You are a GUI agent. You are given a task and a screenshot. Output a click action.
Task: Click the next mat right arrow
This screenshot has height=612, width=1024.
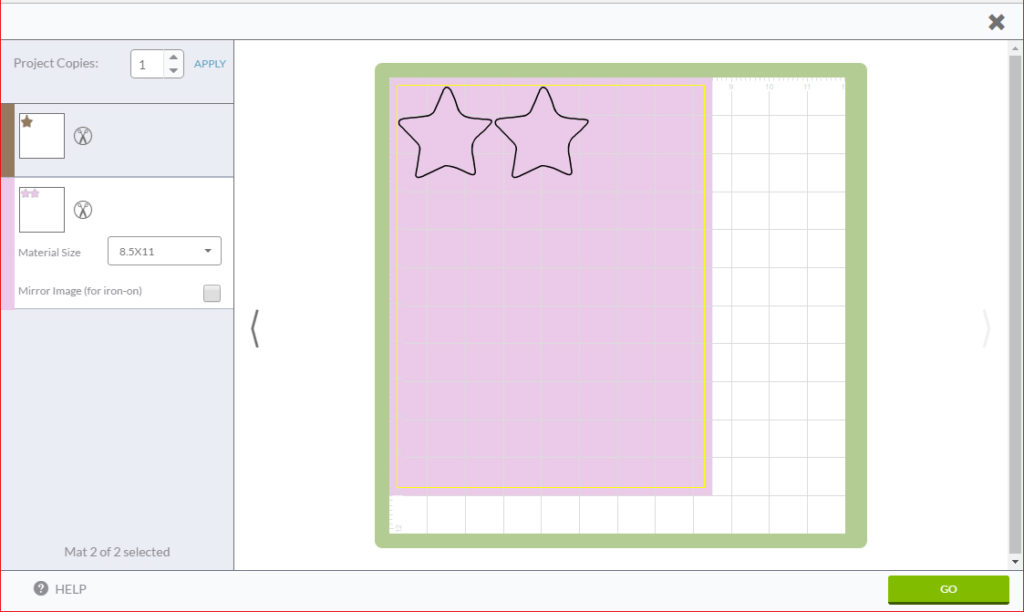click(986, 328)
